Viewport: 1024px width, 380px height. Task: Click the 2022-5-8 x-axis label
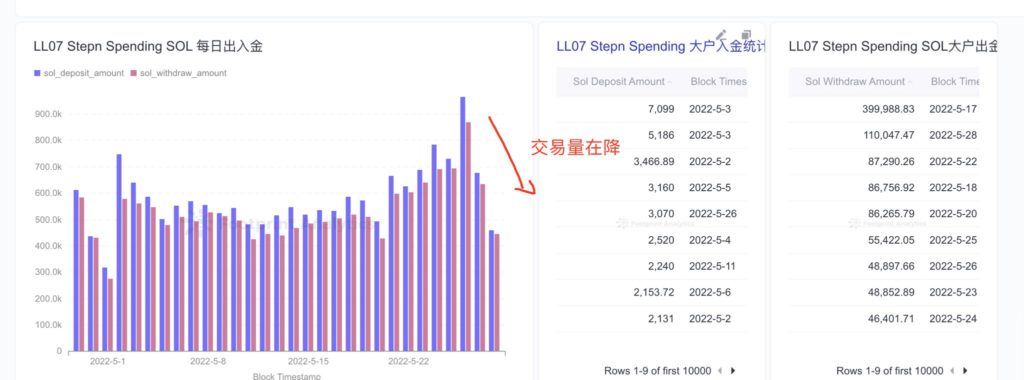(x=208, y=361)
